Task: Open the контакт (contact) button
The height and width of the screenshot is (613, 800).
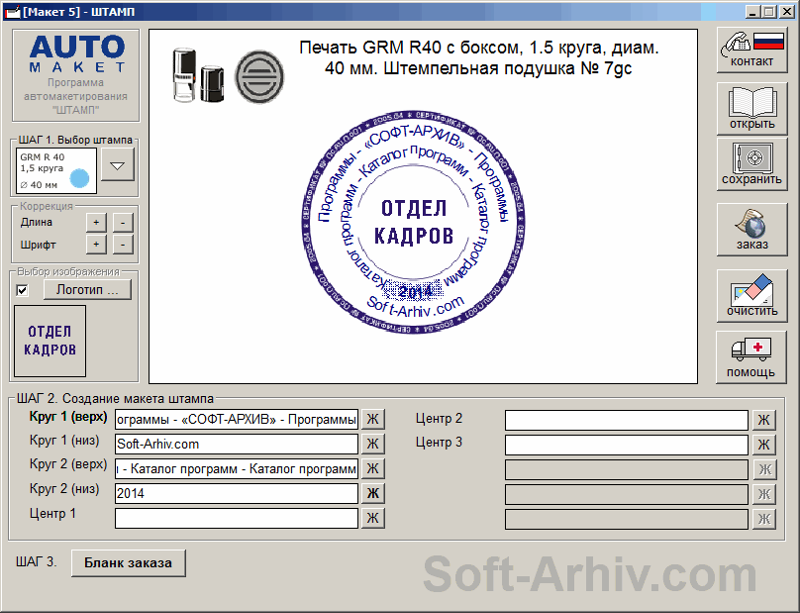Action: pyautogui.click(x=752, y=50)
